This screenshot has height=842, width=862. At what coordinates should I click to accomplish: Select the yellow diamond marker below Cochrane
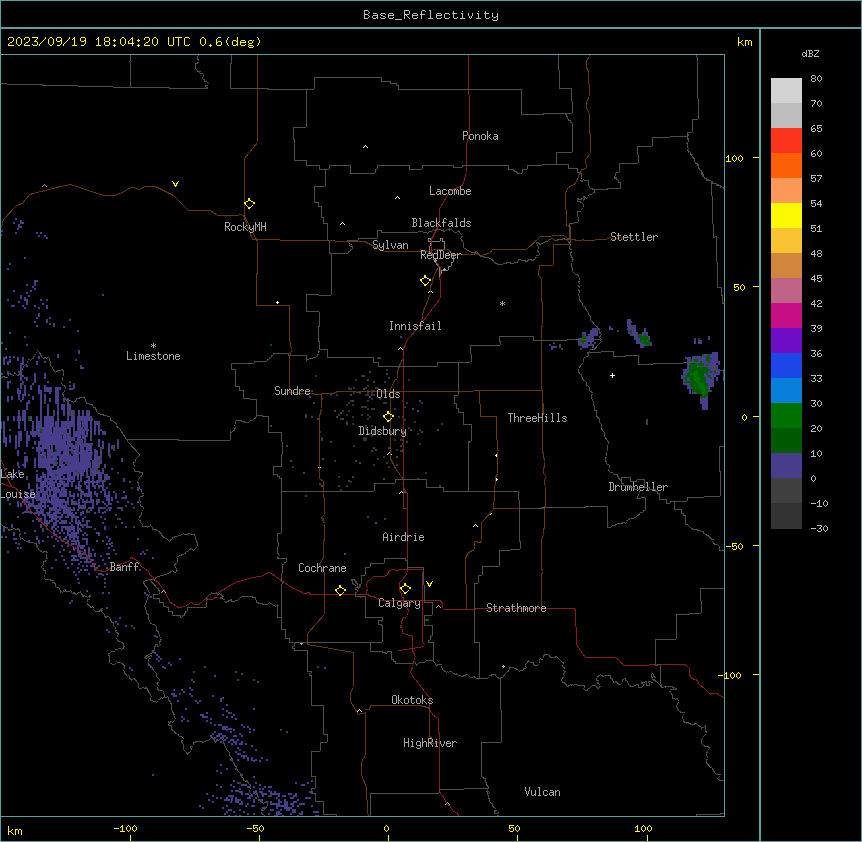pos(340,590)
